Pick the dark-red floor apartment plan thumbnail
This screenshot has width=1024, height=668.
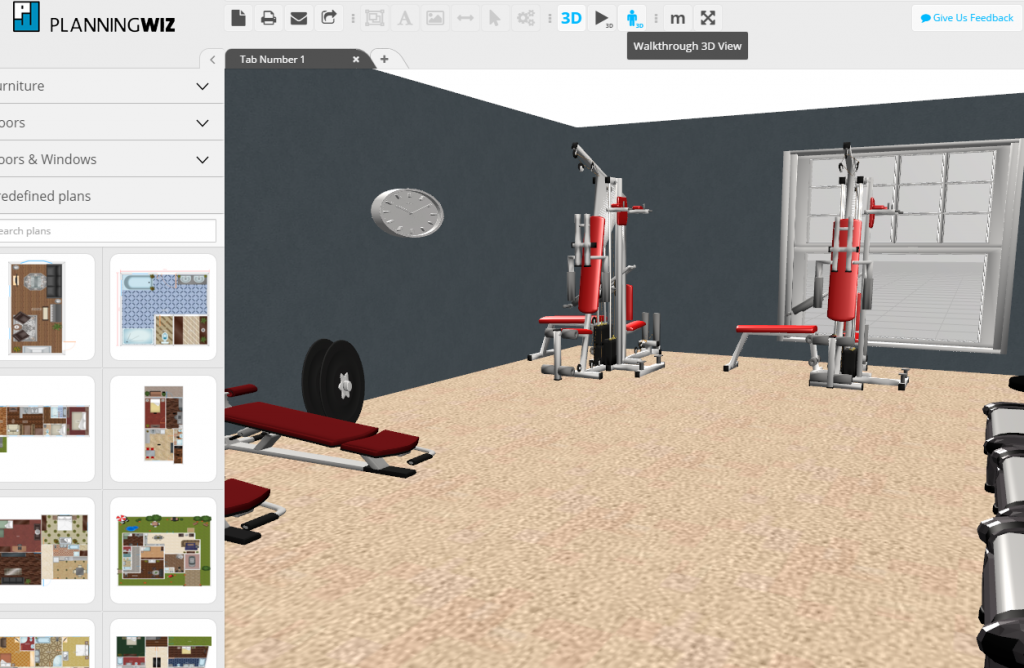click(x=46, y=550)
